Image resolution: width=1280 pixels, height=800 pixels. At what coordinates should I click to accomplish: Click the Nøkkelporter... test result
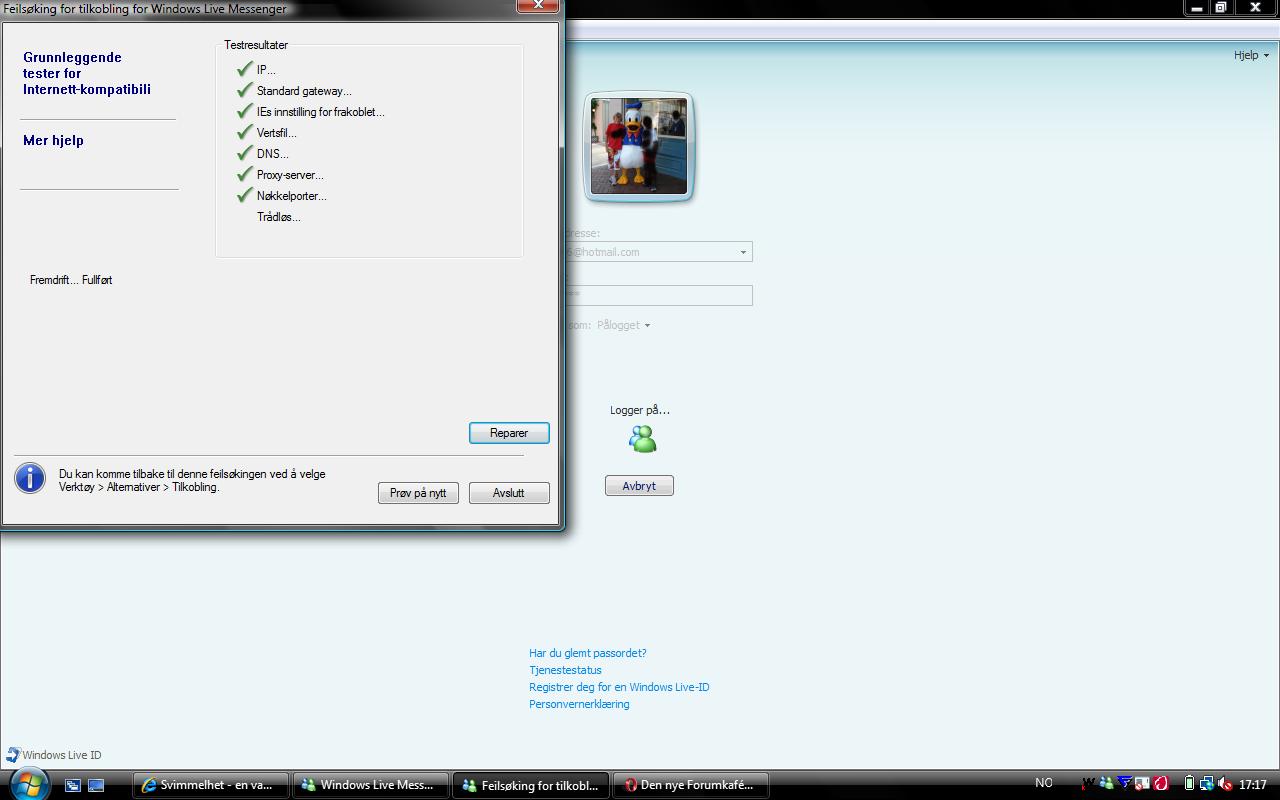coord(291,196)
